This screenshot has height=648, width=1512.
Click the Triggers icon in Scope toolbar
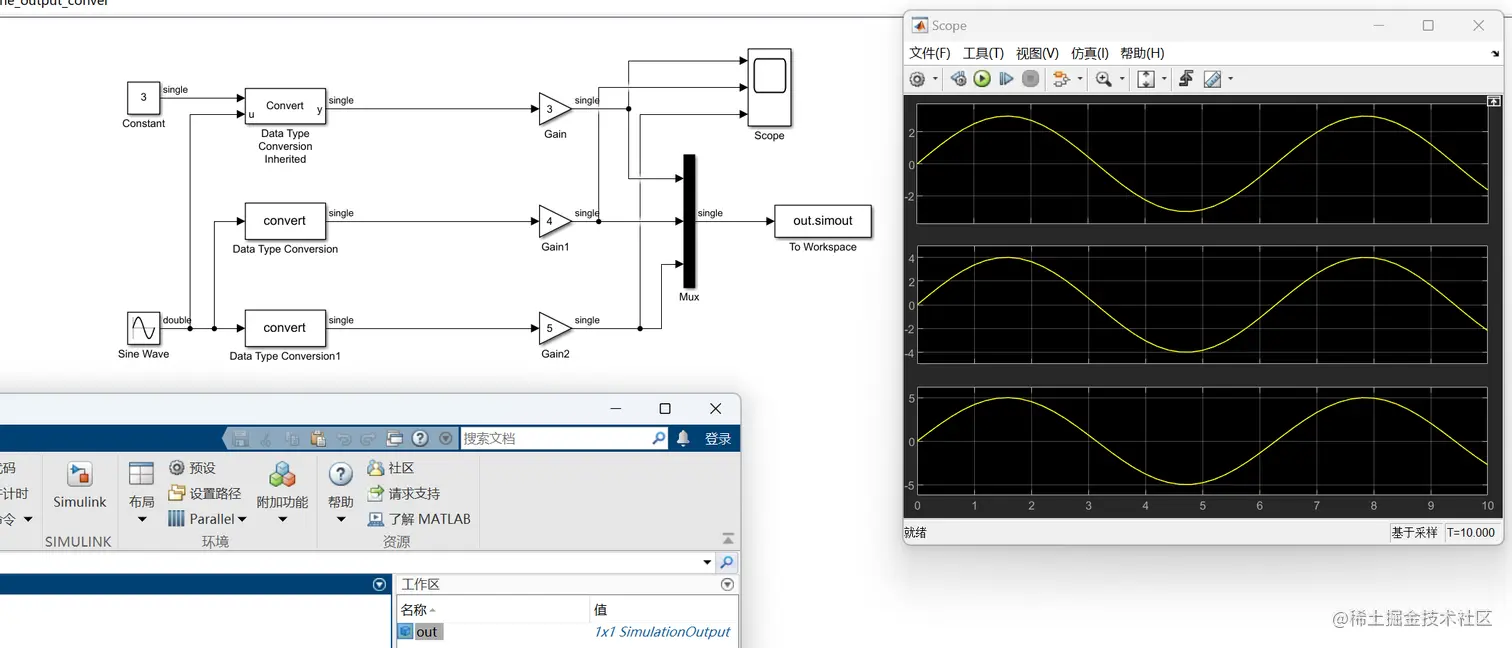pos(1186,79)
